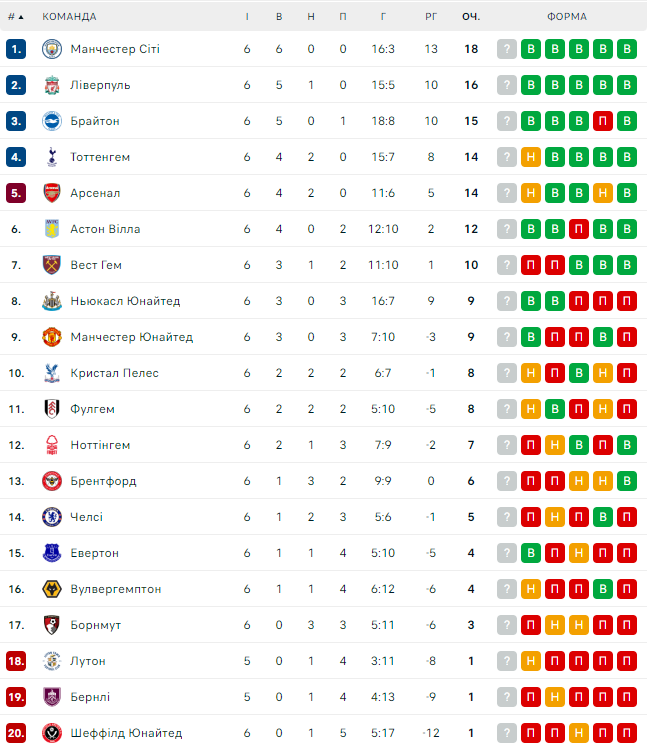Click Sheffield United's position 20 rank badge
Screen dimensions: 648x750
(15, 733)
